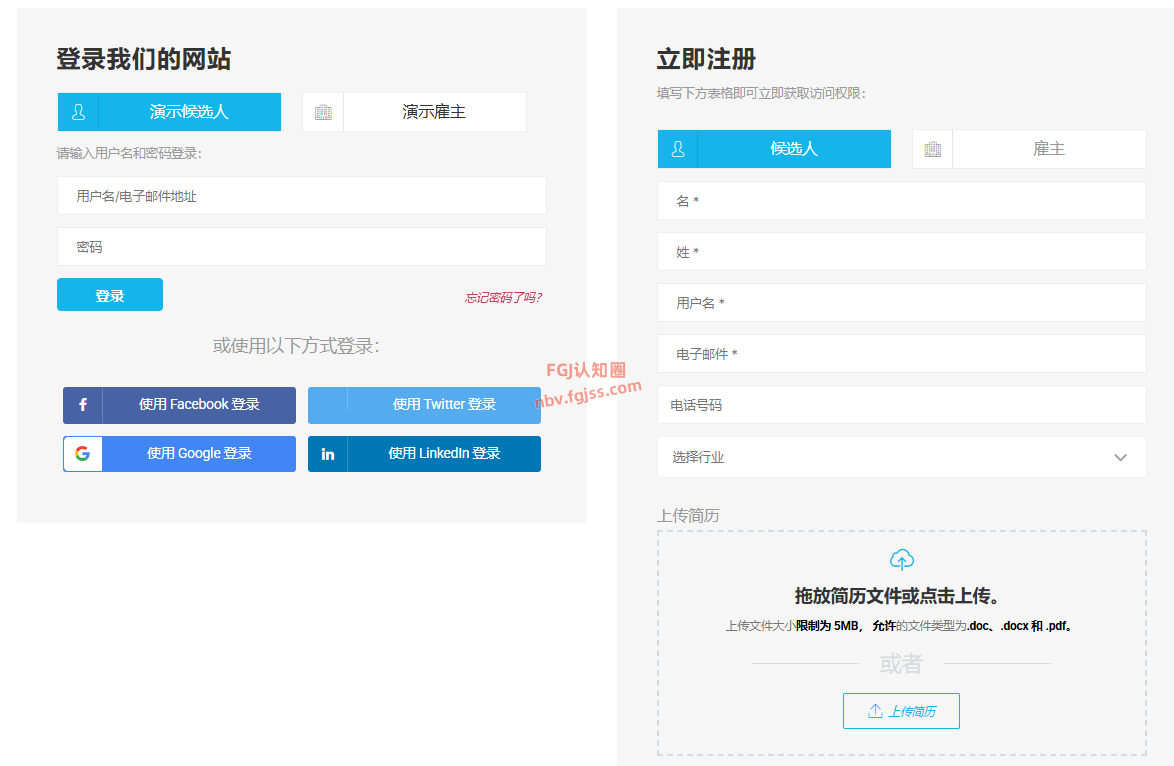The width and height of the screenshot is (1174, 766).
Task: Click the building icon on 雇主 register tab
Action: tap(932, 148)
